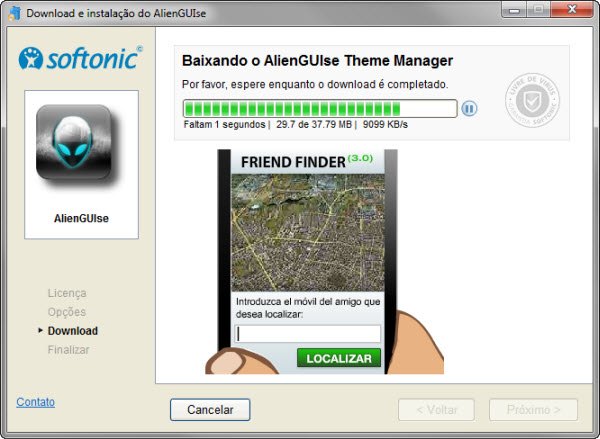Open the Contato link
This screenshot has height=439, width=600.
[x=36, y=402]
